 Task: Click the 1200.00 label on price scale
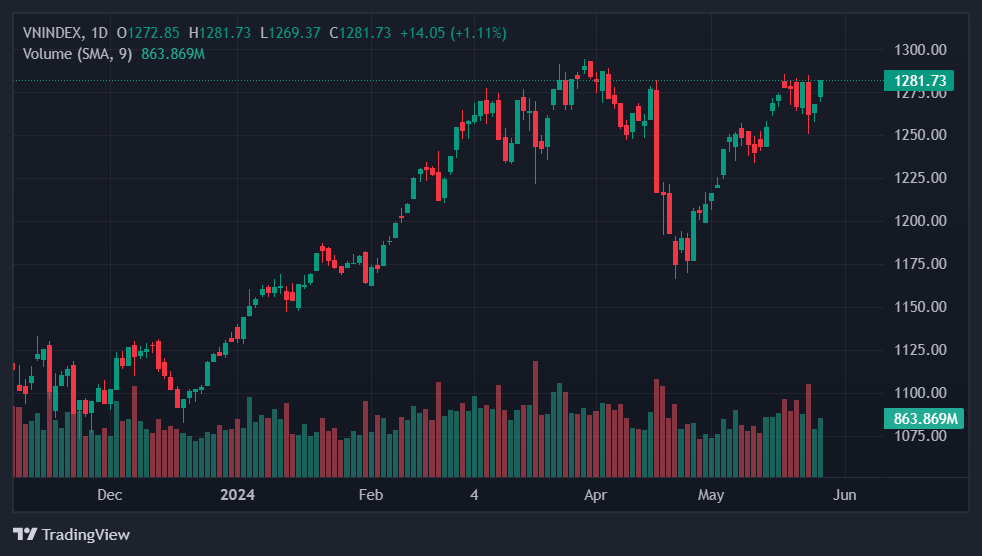[x=919, y=221]
